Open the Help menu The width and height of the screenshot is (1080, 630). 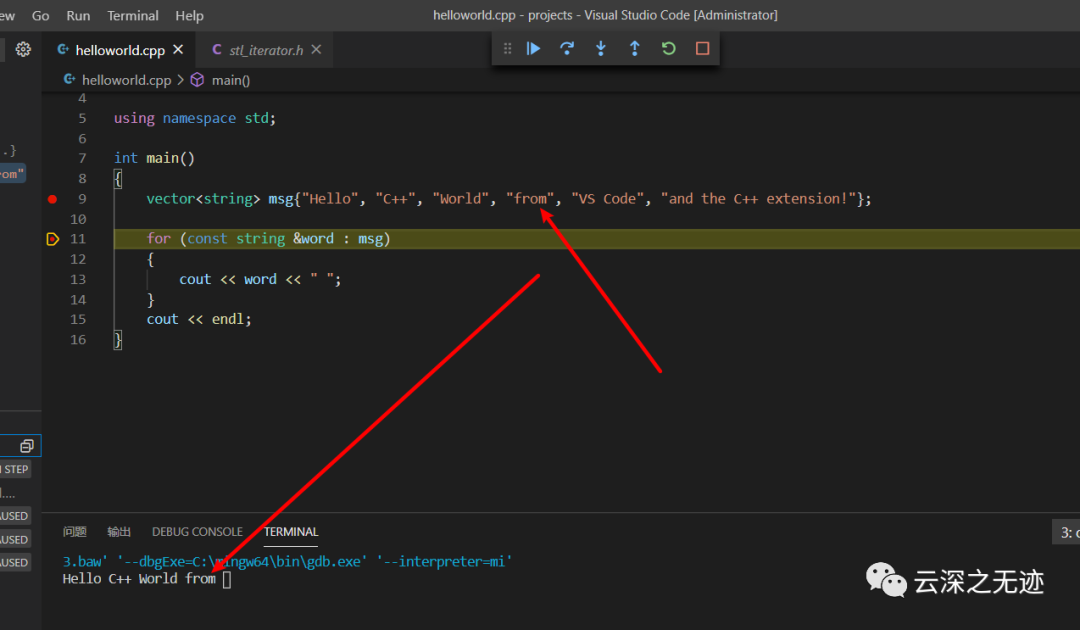pyautogui.click(x=189, y=15)
